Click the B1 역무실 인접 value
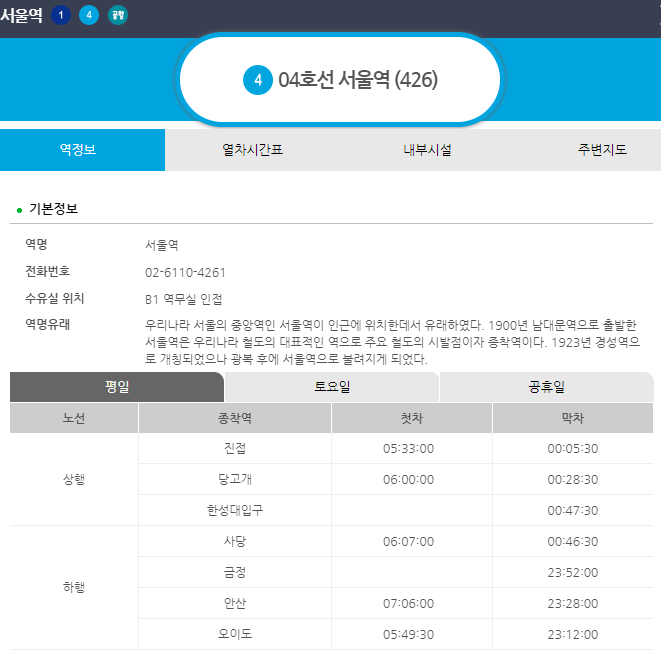The width and height of the screenshot is (662, 658). [x=184, y=299]
